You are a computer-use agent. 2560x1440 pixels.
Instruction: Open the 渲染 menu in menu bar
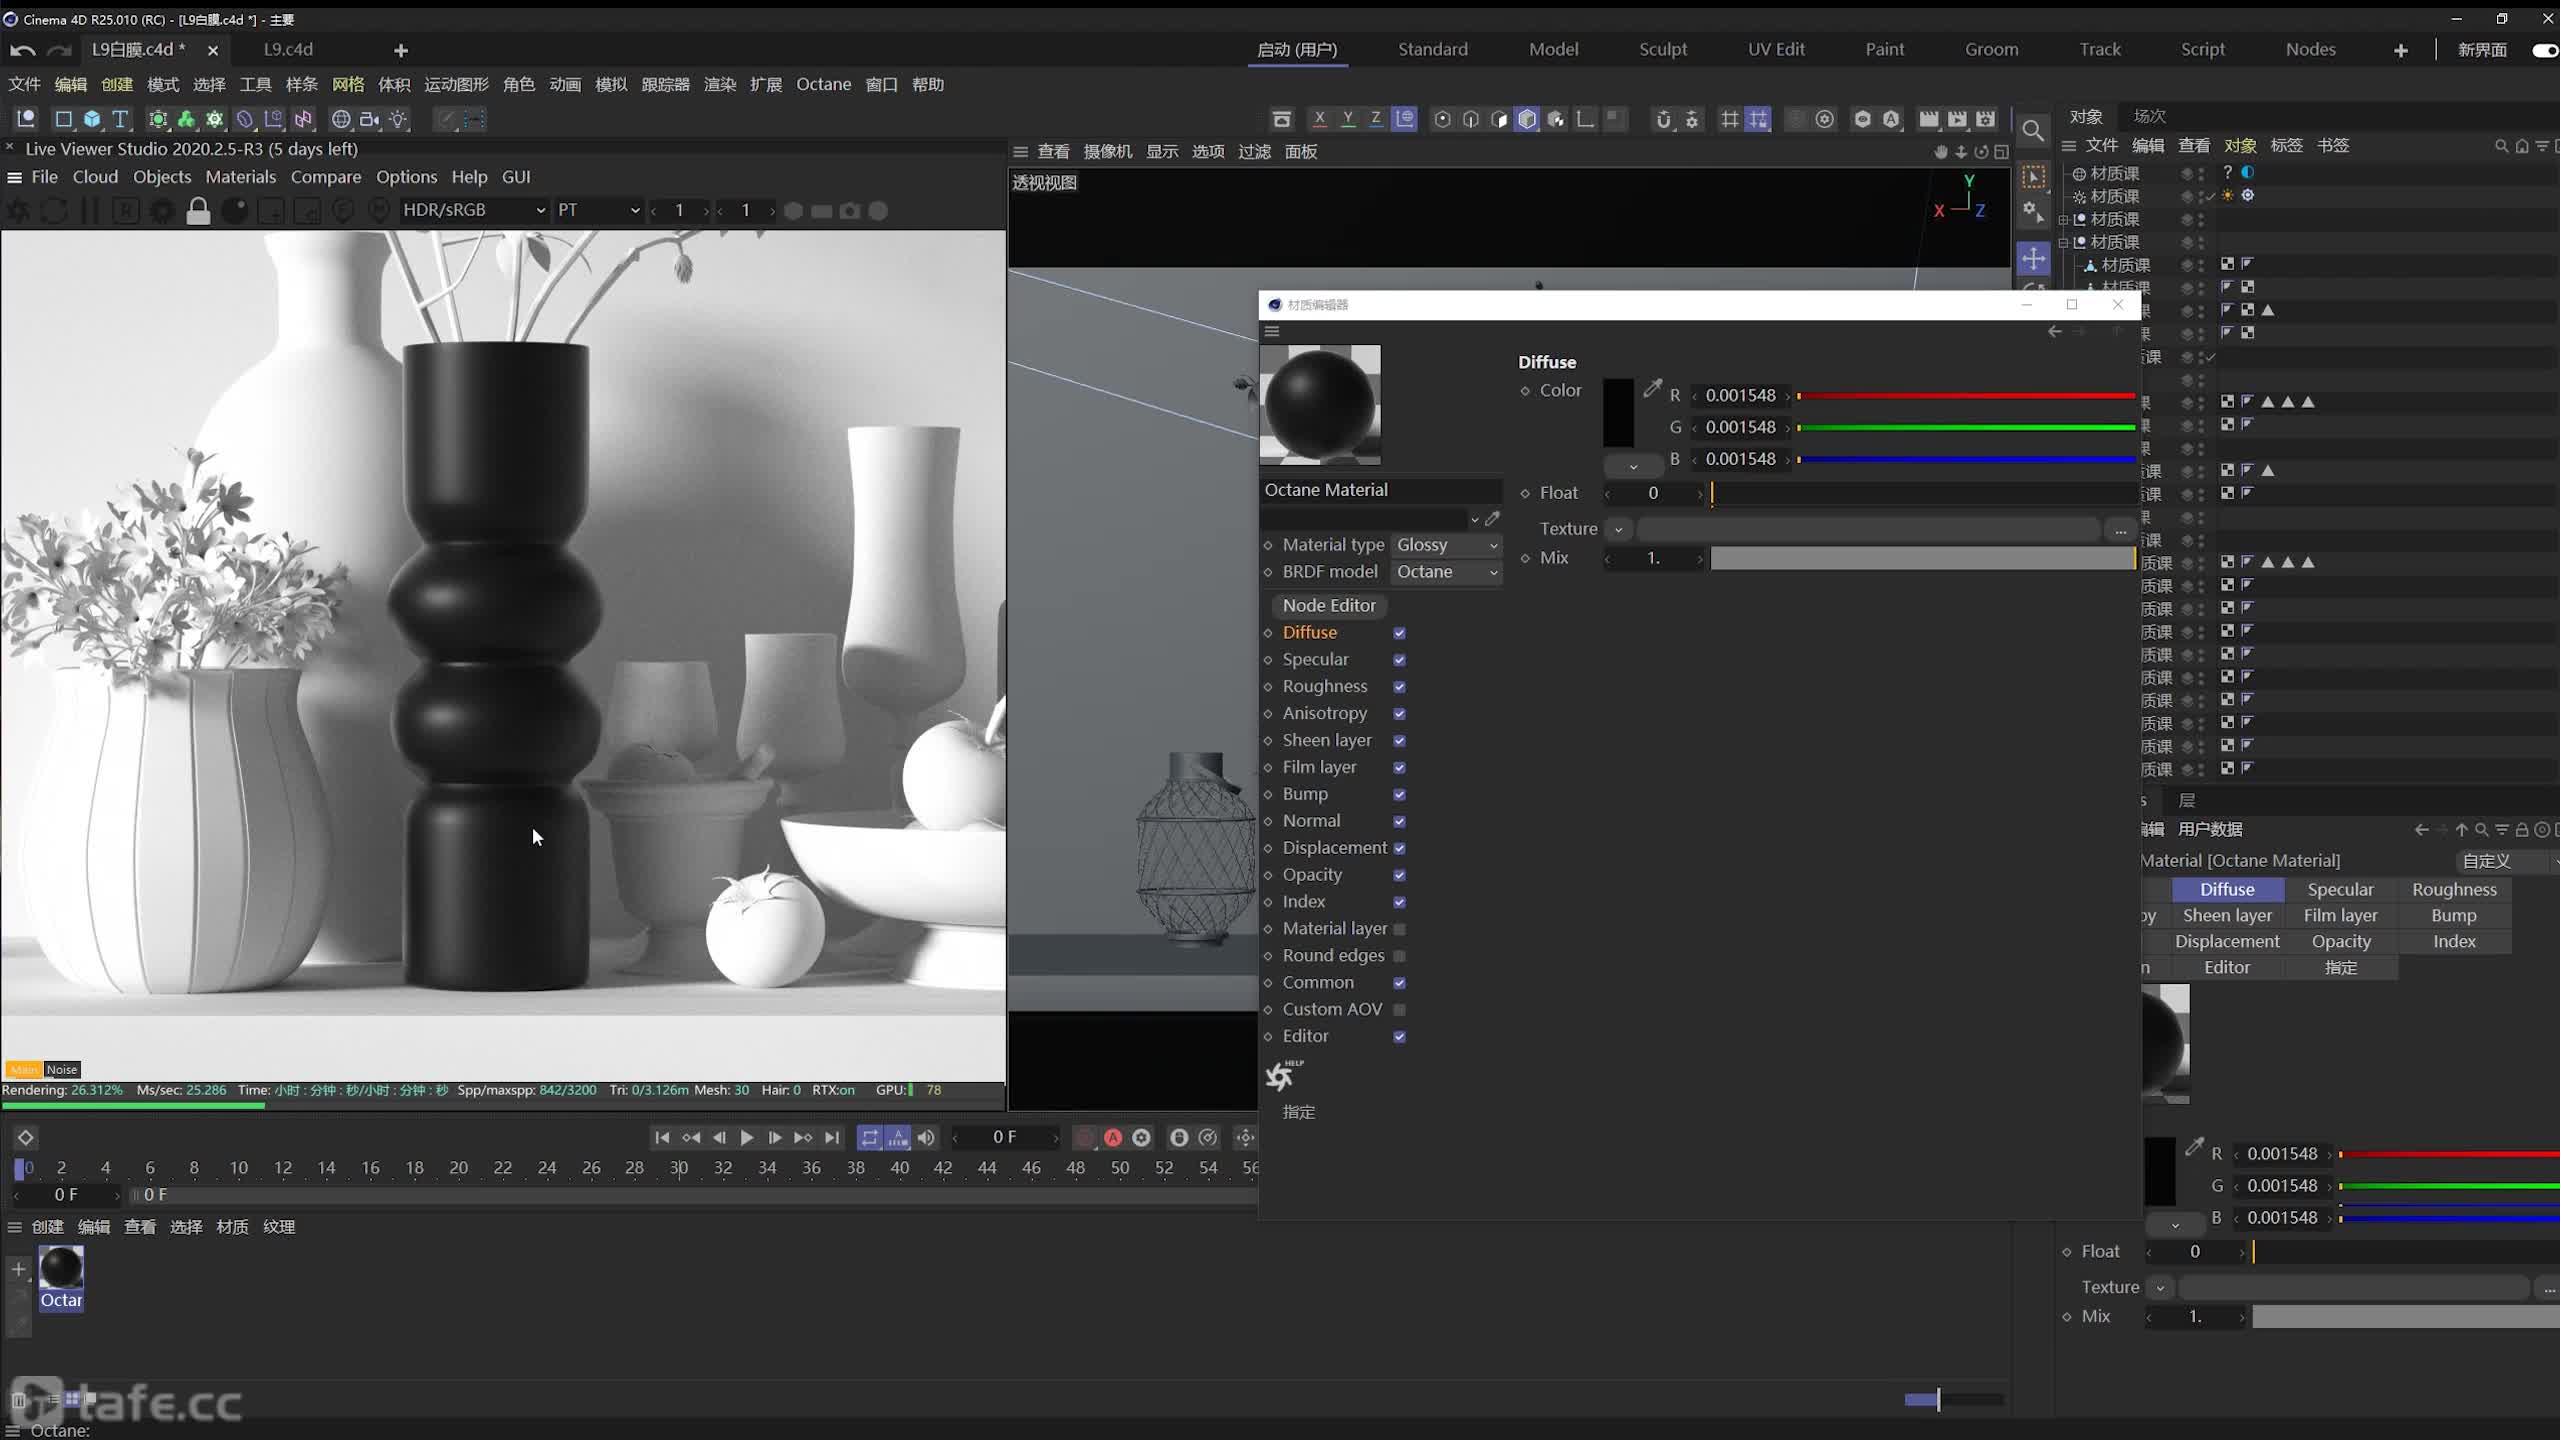pyautogui.click(x=720, y=84)
